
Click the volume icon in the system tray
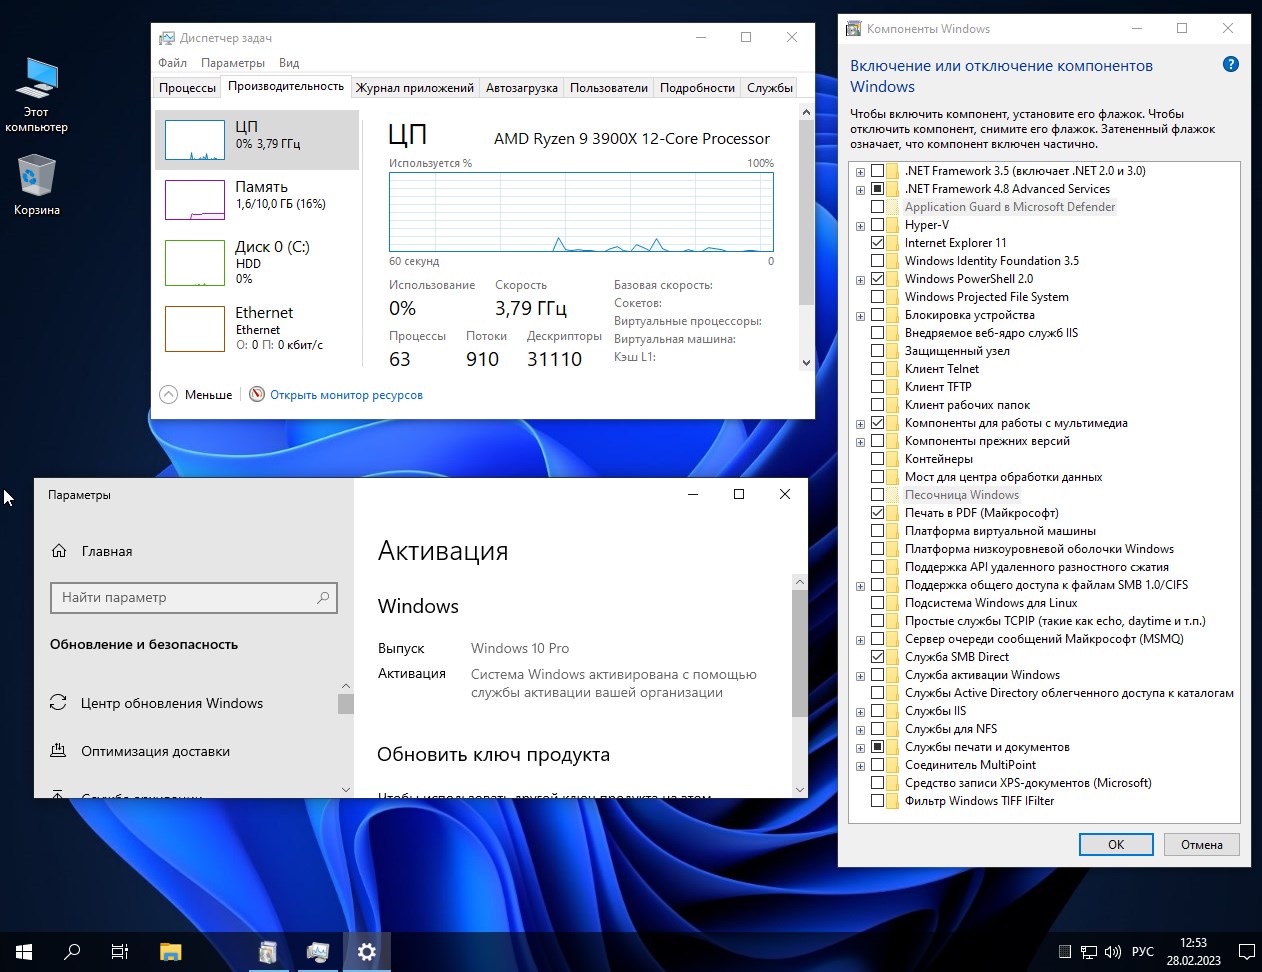pyautogui.click(x=1113, y=951)
